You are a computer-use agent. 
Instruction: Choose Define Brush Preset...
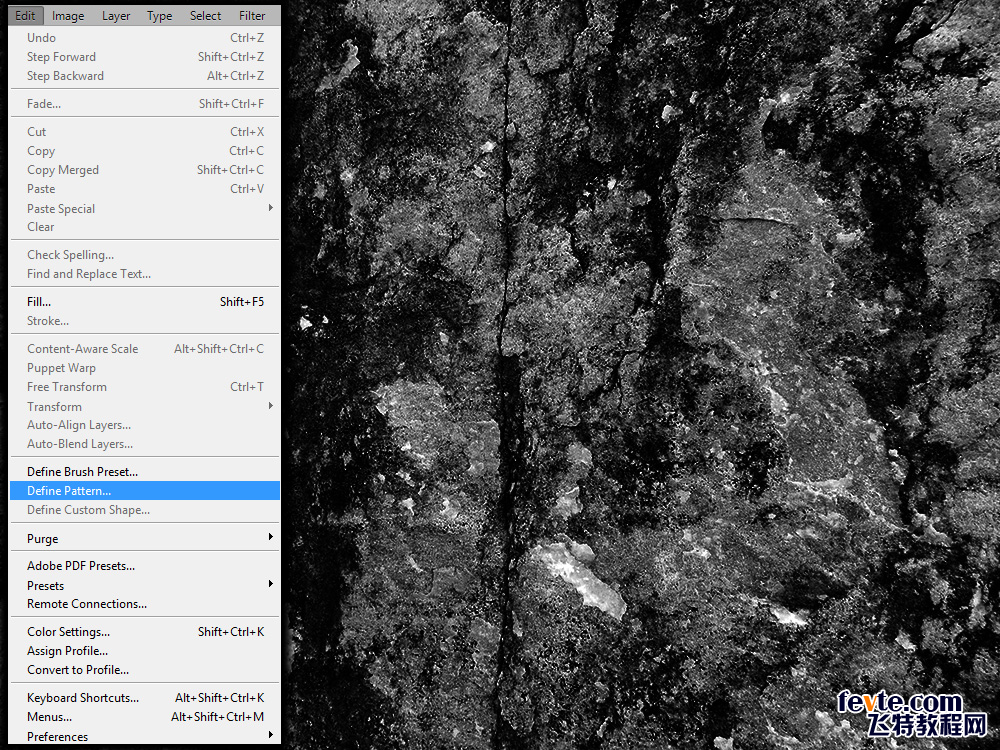pos(145,472)
